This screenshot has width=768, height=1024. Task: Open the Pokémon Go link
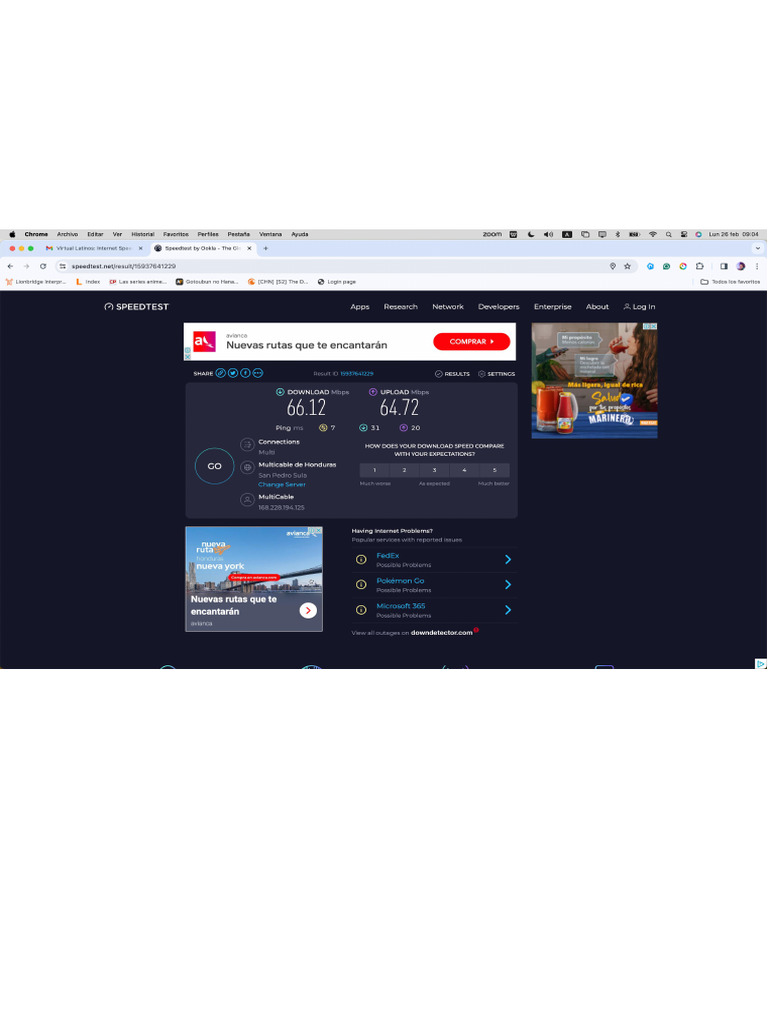(x=400, y=581)
